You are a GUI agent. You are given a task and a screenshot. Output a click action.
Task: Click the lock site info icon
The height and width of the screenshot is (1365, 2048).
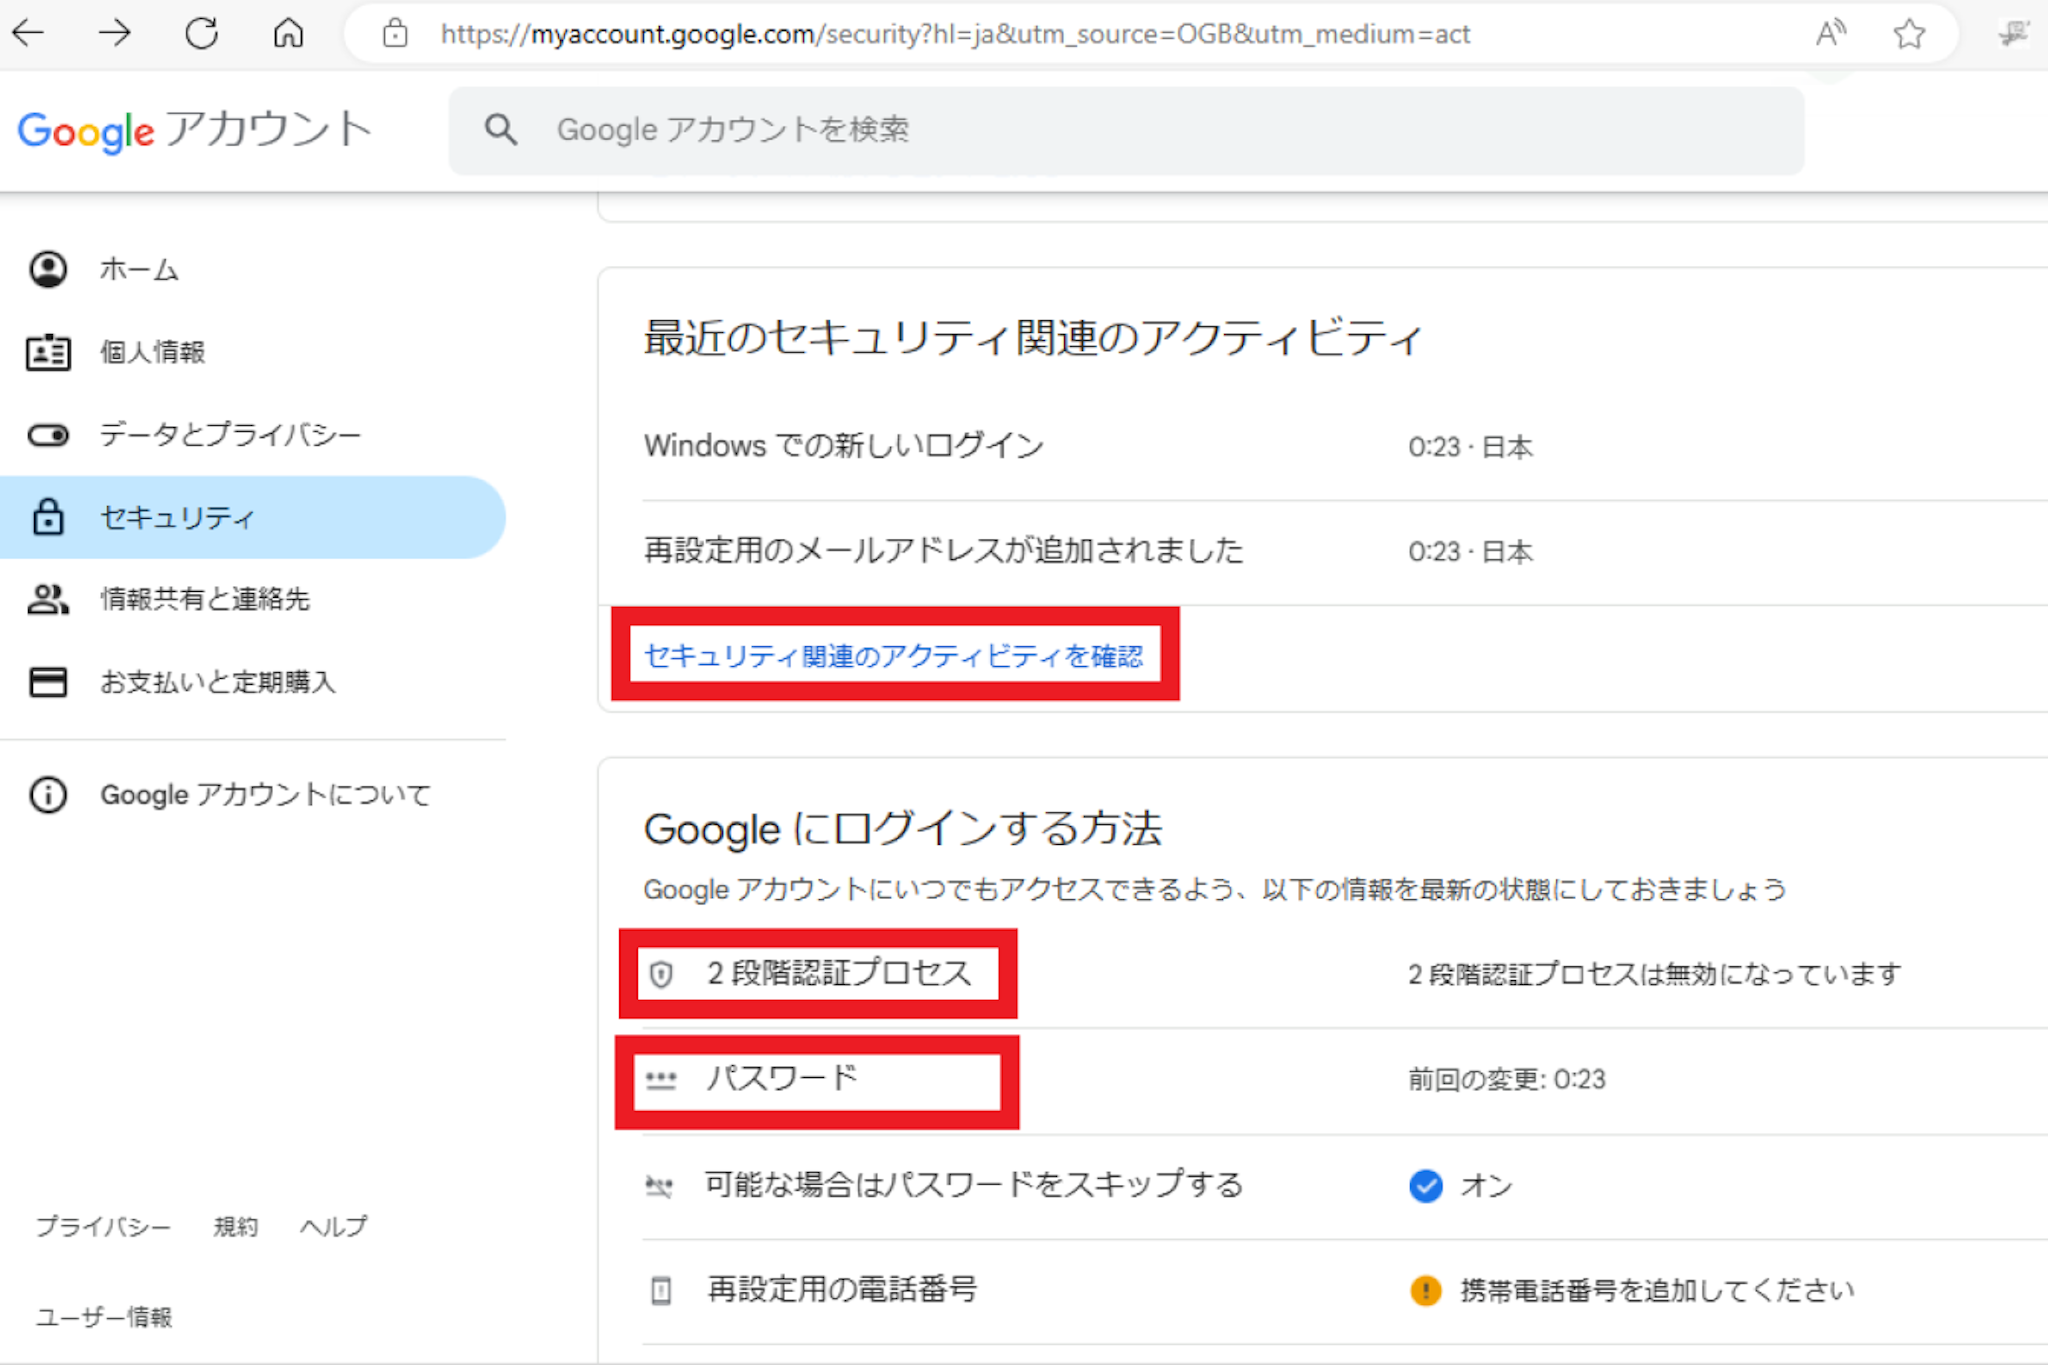point(395,34)
